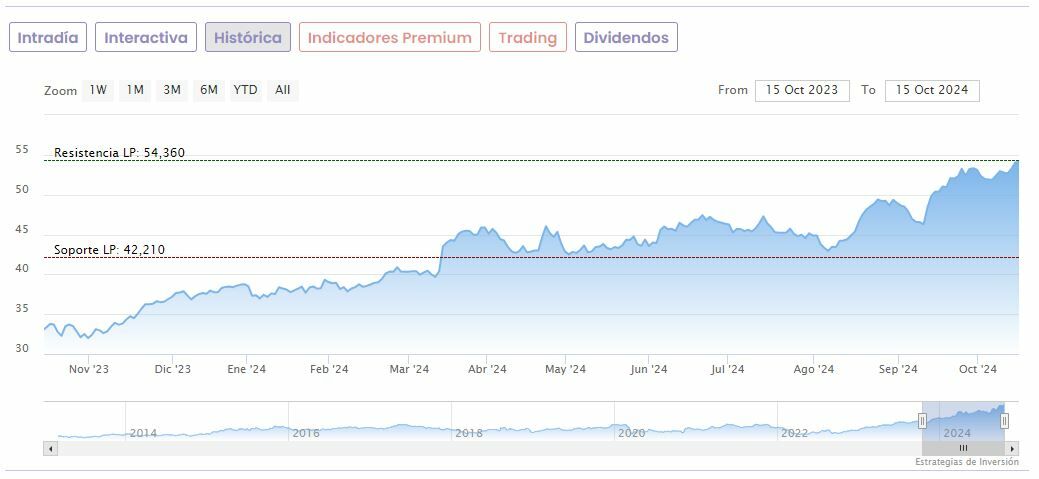Open Estrategias de Inversión credit link

966,462
